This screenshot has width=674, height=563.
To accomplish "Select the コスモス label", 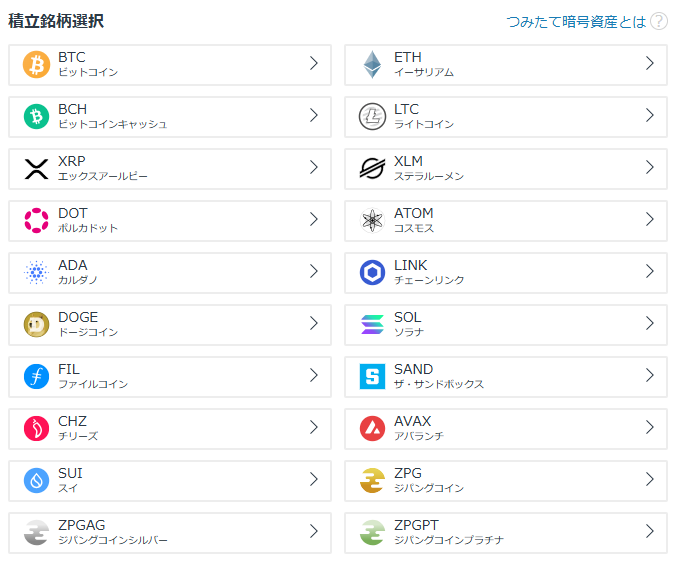I will click(414, 228).
